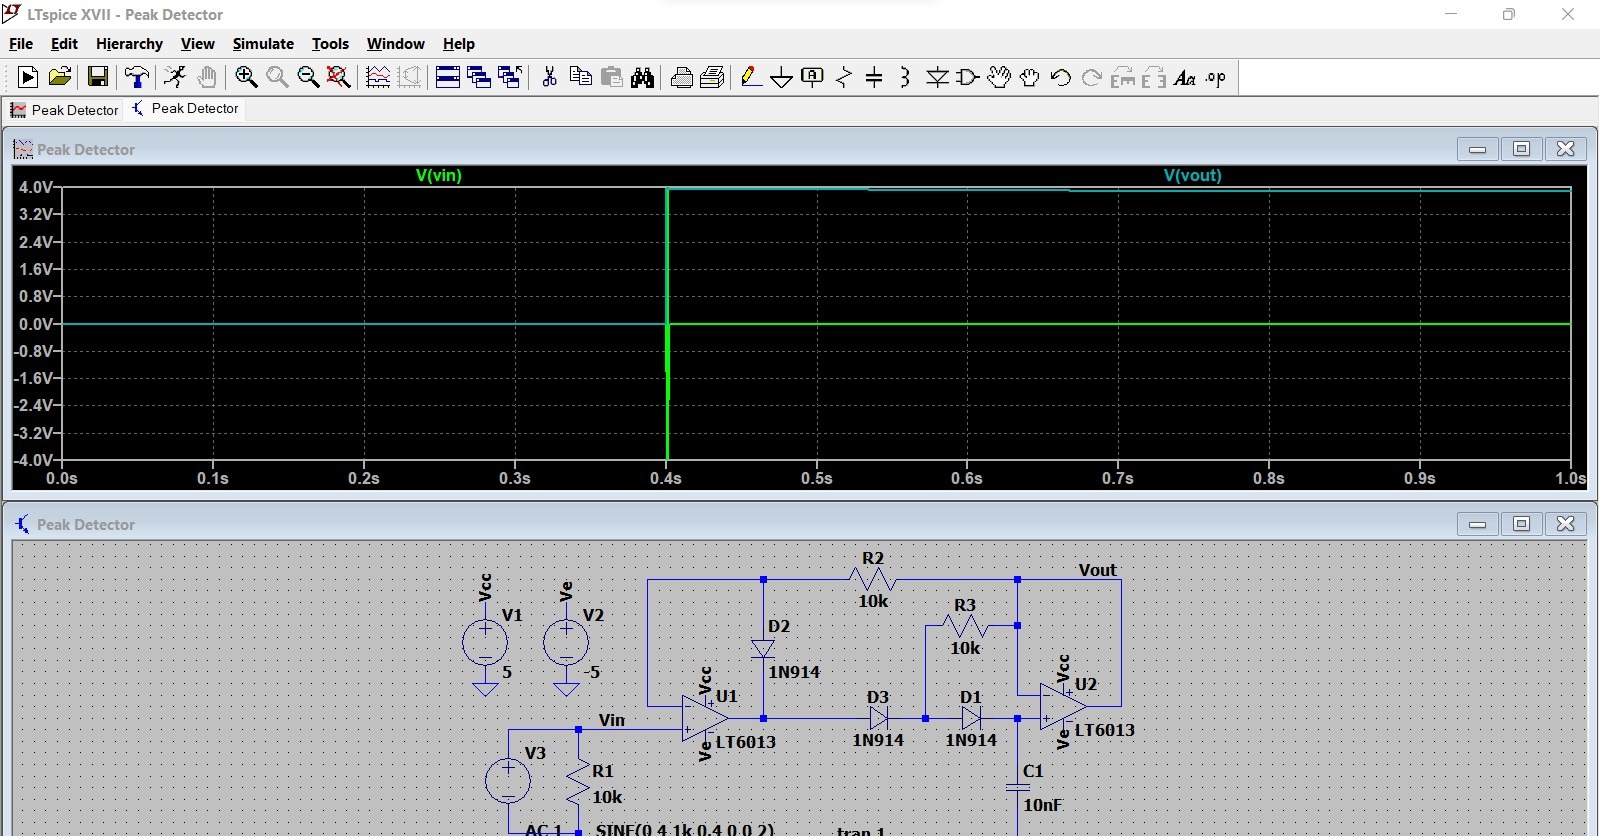
Task: Click the voltage source V2 symbol
Action: pyautogui.click(x=566, y=642)
